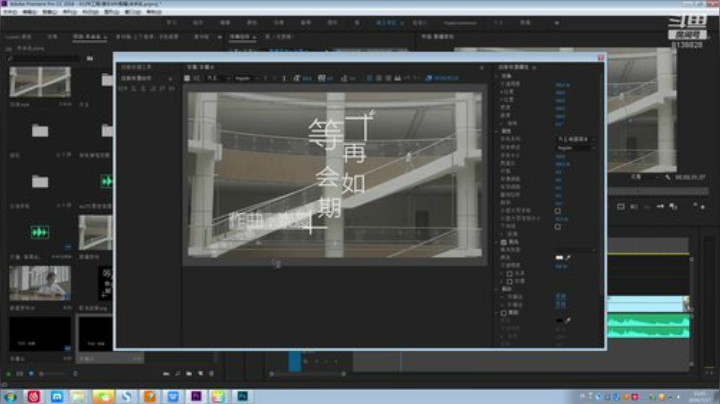
Task: Open Edit menu
Action: pyautogui.click(x=30, y=12)
